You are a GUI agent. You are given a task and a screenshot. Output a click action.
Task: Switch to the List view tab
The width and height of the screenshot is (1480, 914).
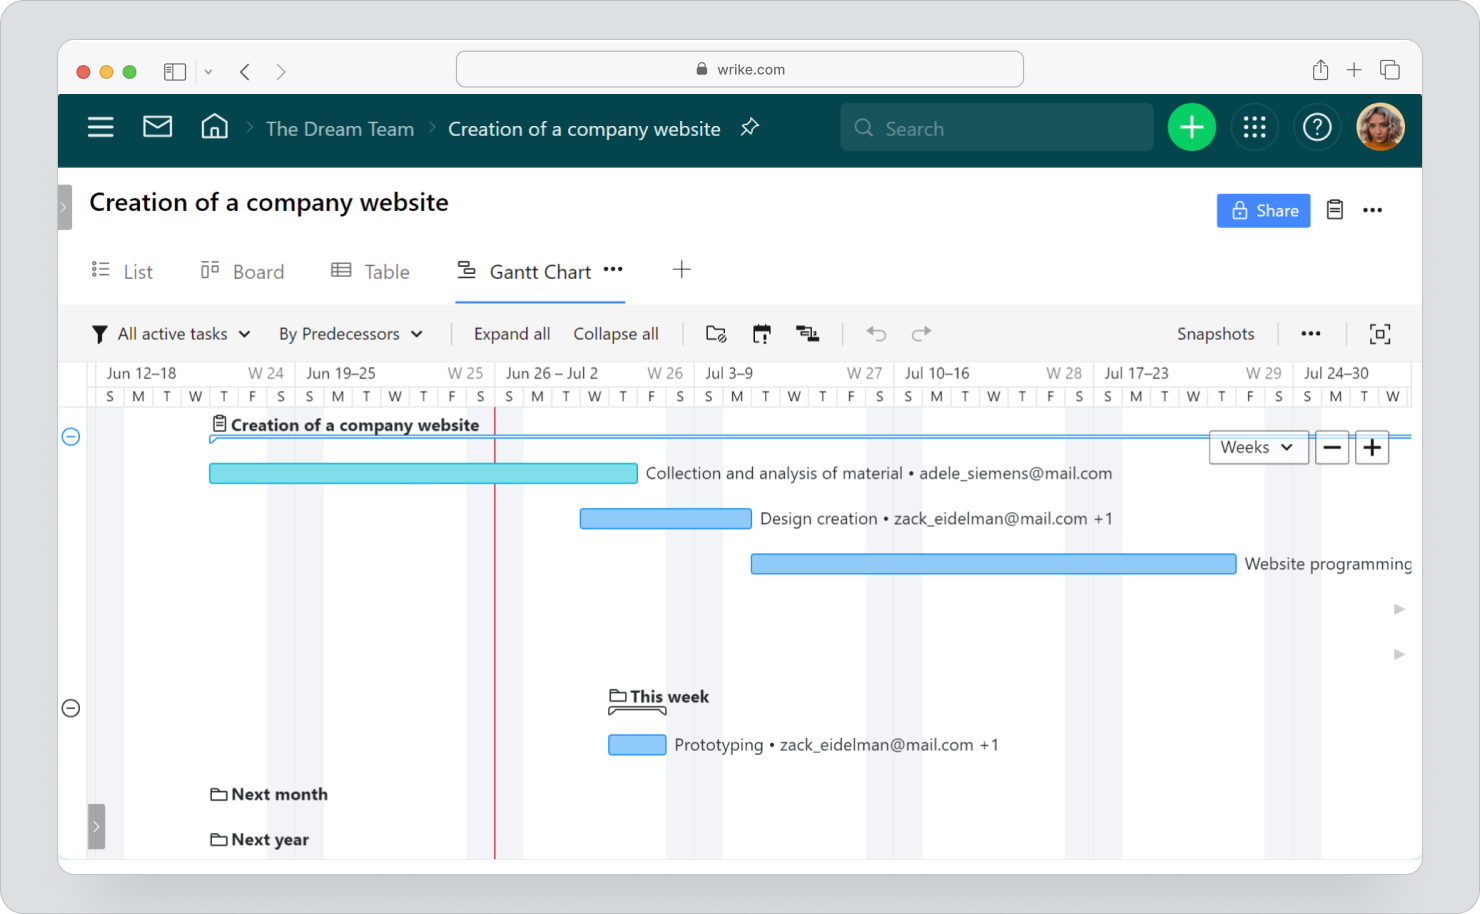(x=122, y=271)
